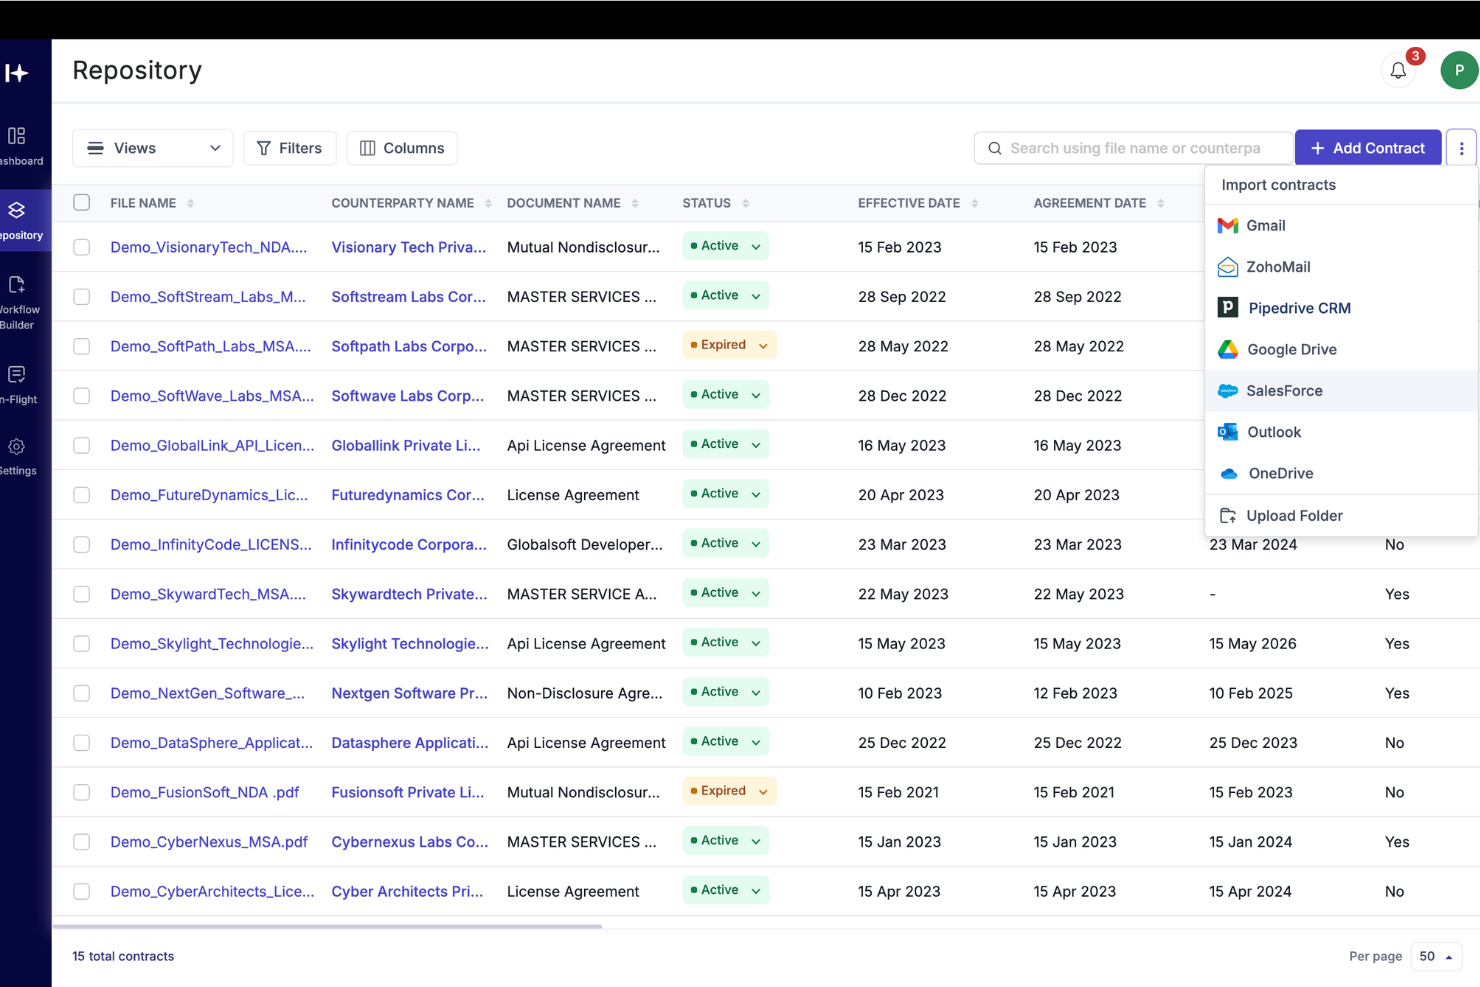
Task: Click the Pipedrive CRM logo icon
Action: pos(1228,308)
